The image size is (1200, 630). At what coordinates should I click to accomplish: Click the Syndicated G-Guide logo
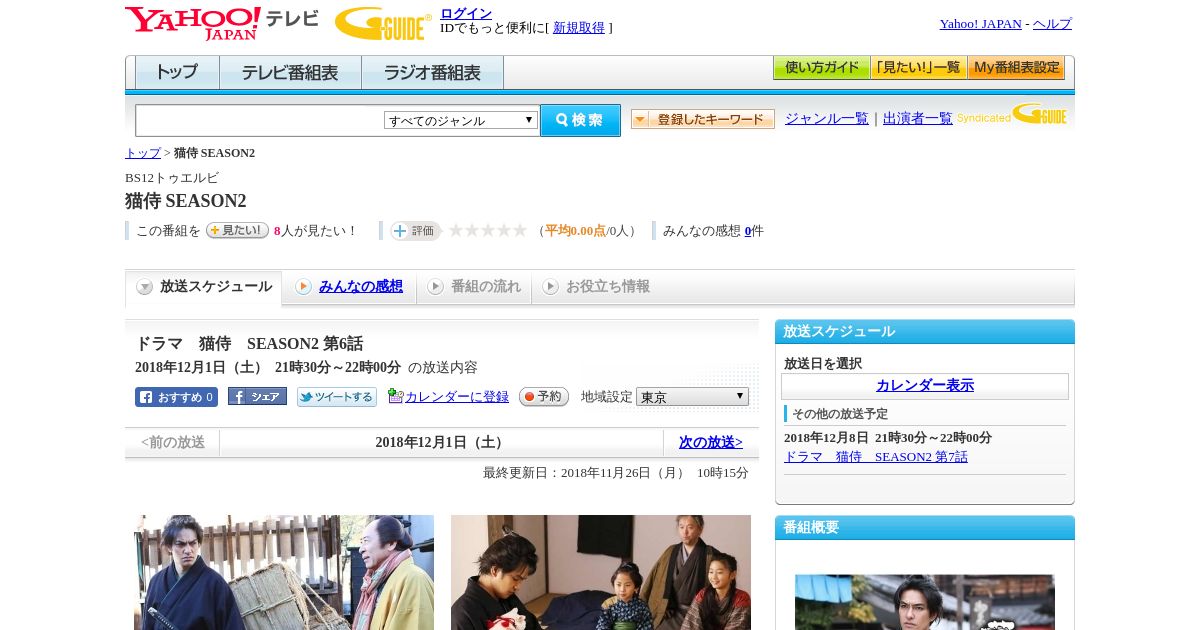[1012, 115]
